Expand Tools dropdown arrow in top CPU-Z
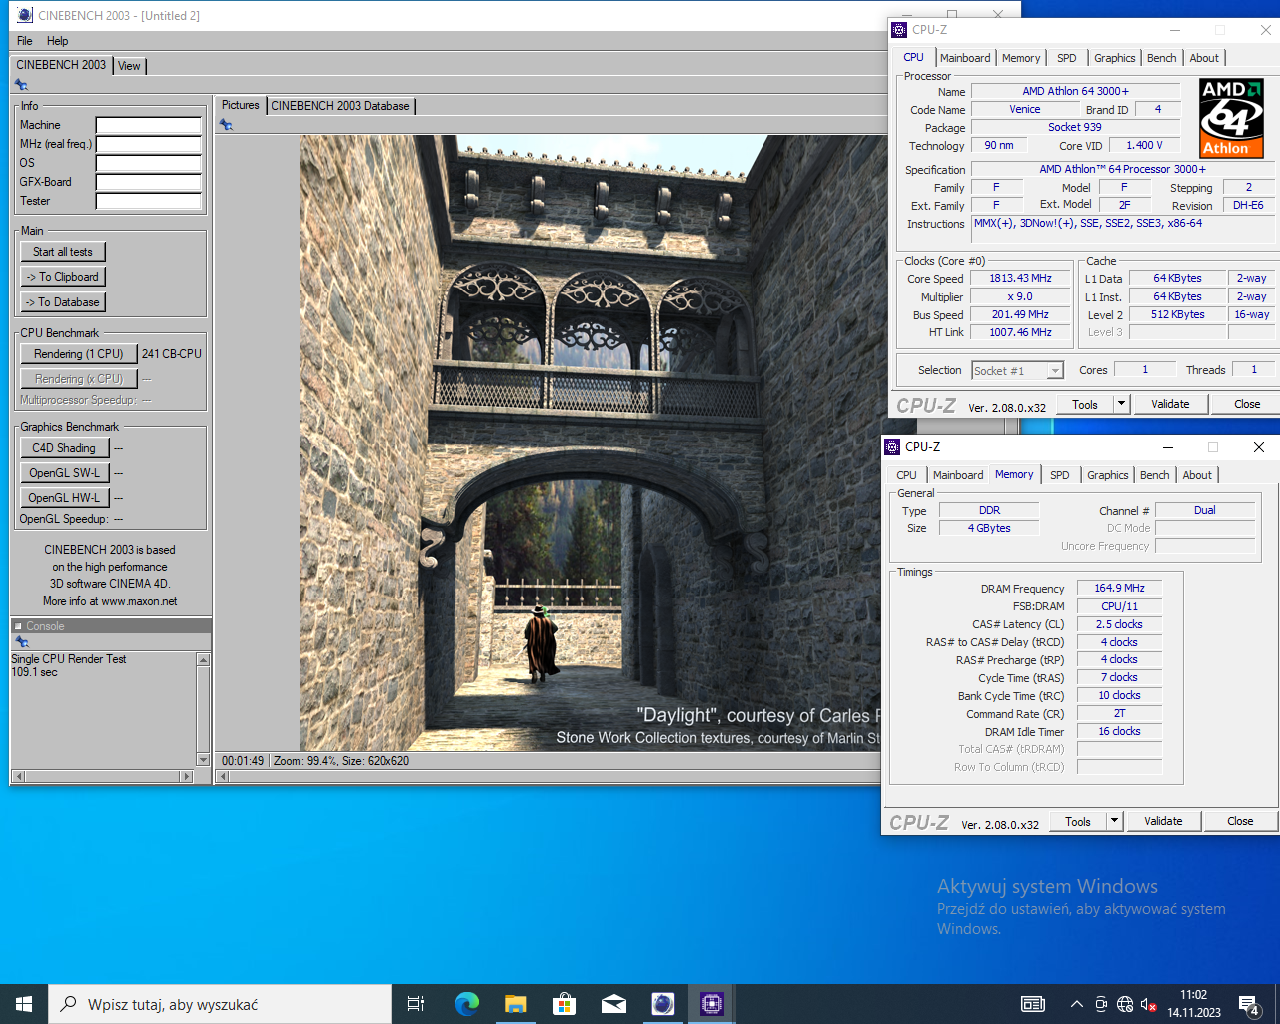 point(1121,405)
